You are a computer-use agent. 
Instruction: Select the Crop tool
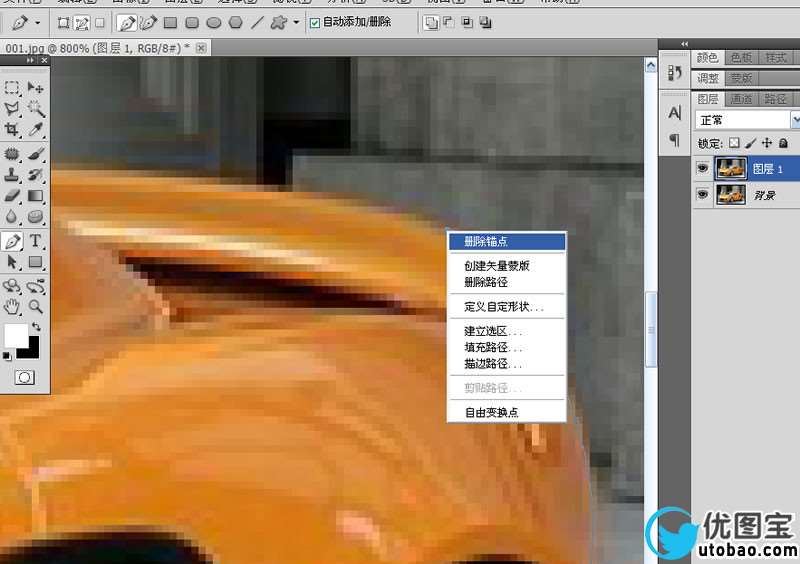coord(12,129)
